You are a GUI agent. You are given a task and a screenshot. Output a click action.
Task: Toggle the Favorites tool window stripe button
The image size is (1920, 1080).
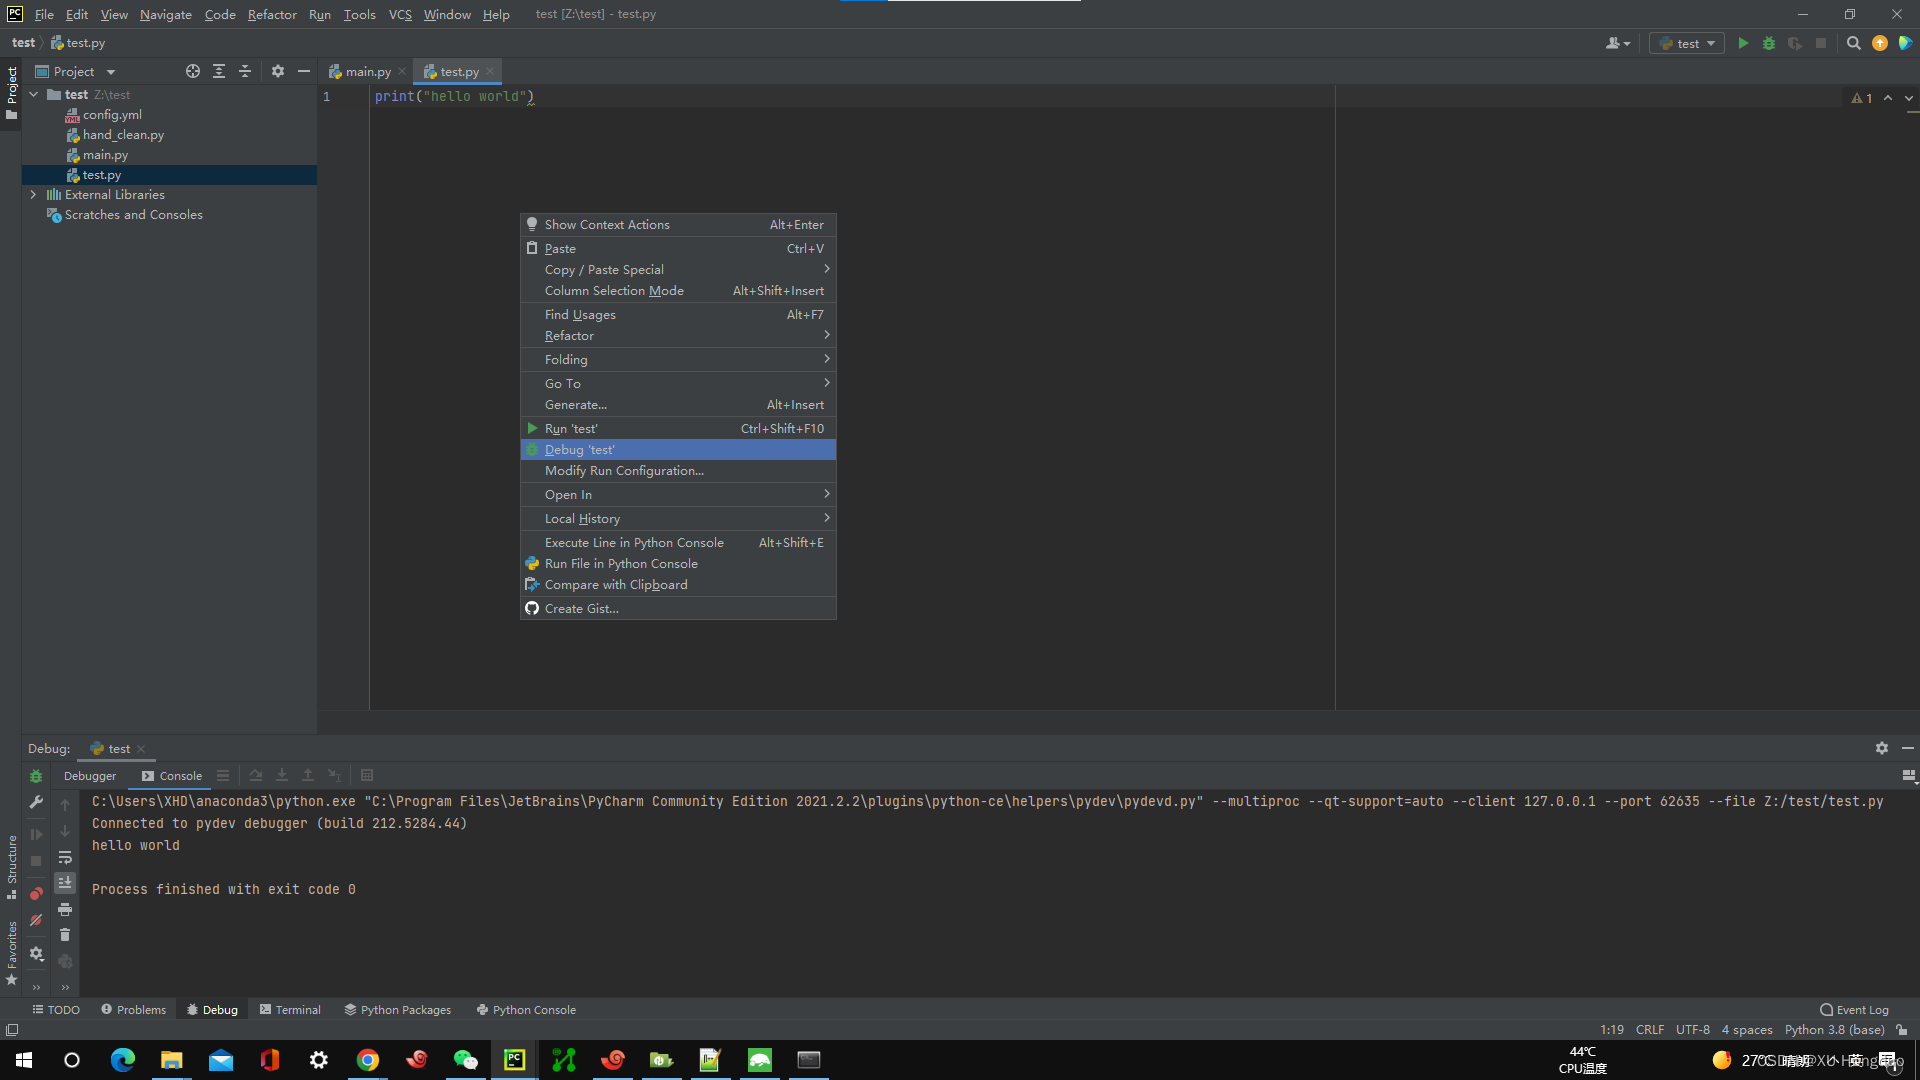tap(11, 952)
